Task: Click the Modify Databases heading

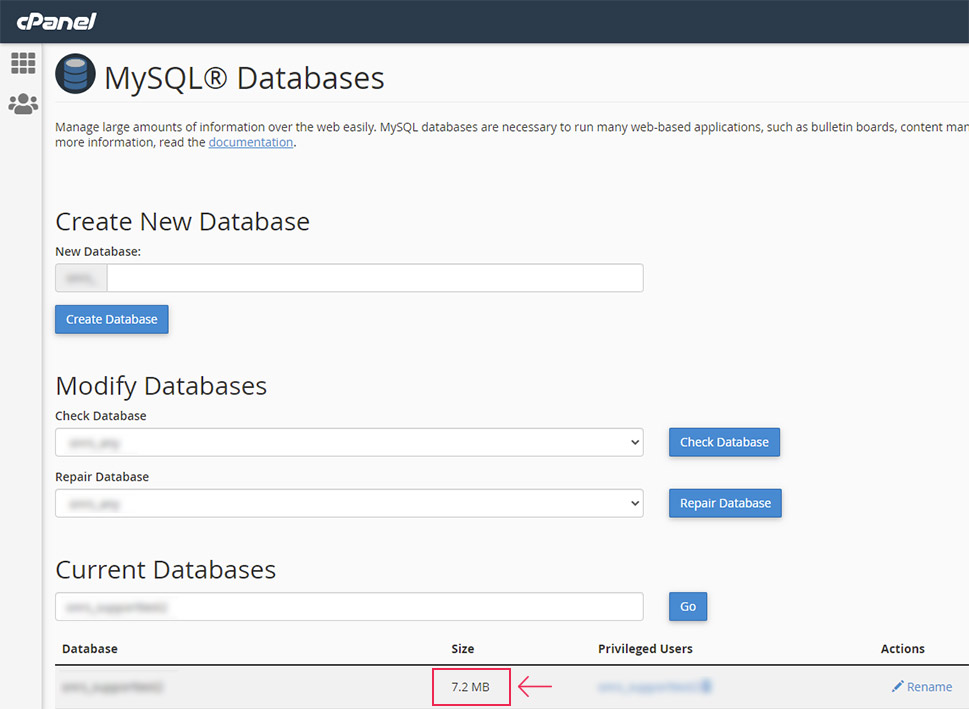Action: [x=161, y=386]
